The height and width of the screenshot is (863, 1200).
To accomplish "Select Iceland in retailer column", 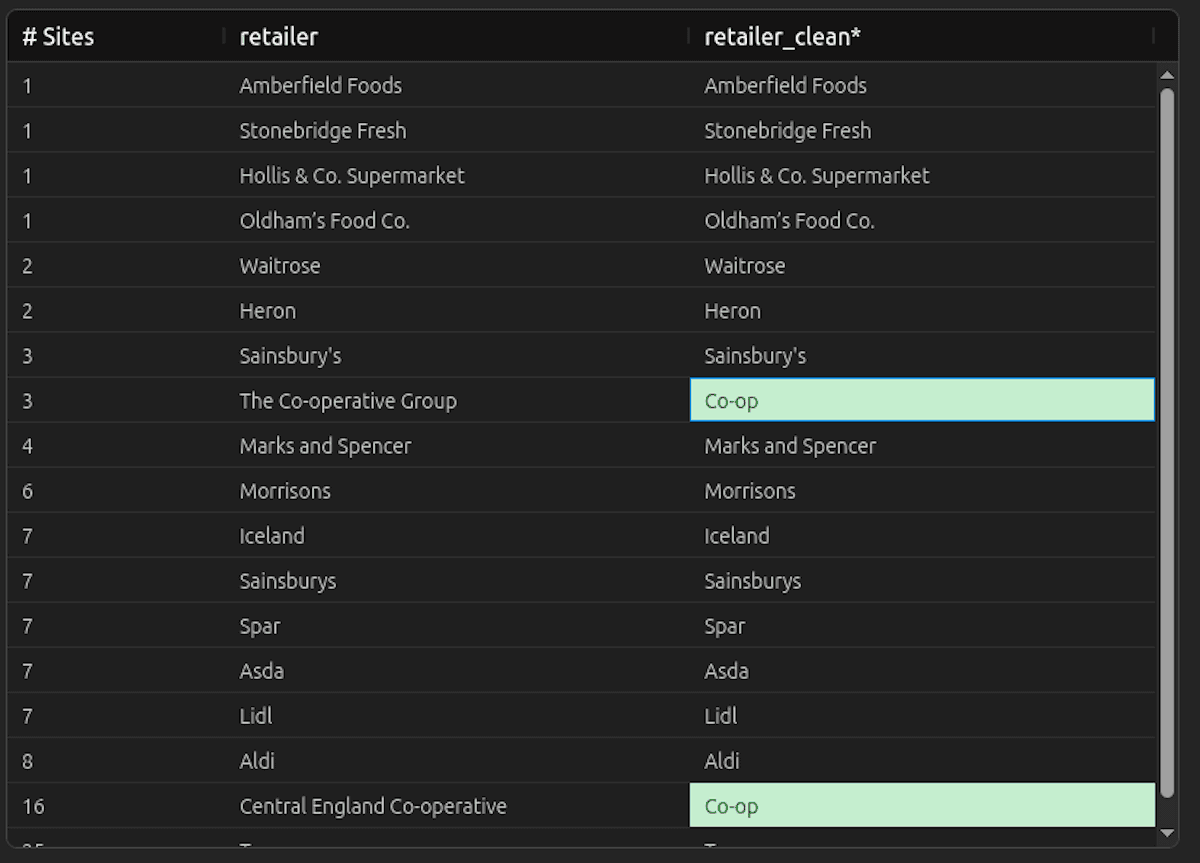I will tap(272, 535).
